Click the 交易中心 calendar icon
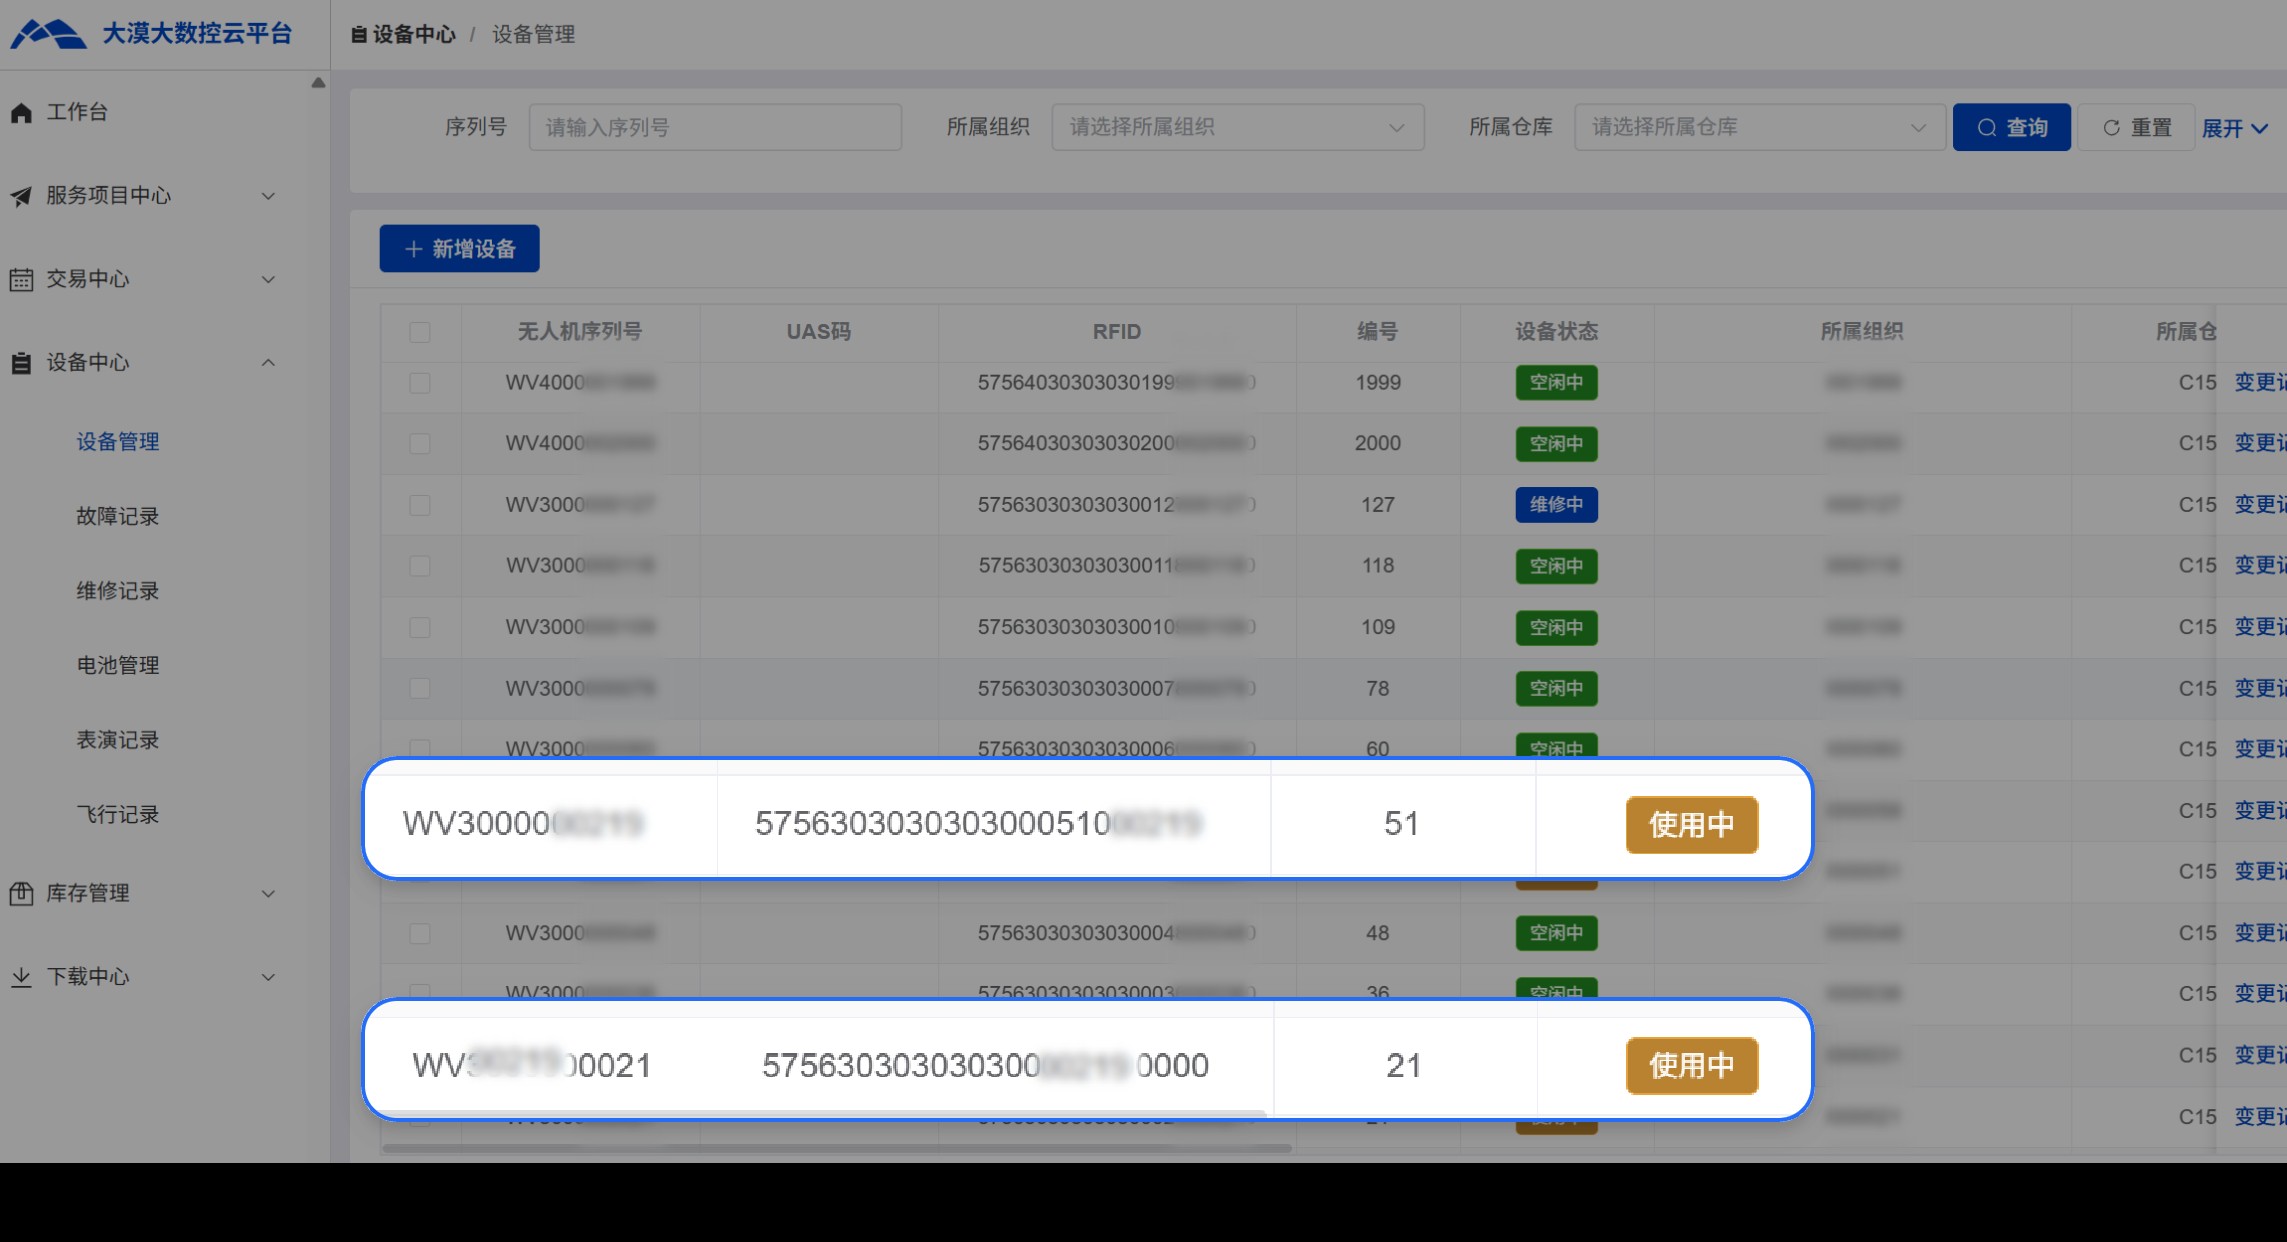Image resolution: width=2287 pixels, height=1242 pixels. pos(21,280)
